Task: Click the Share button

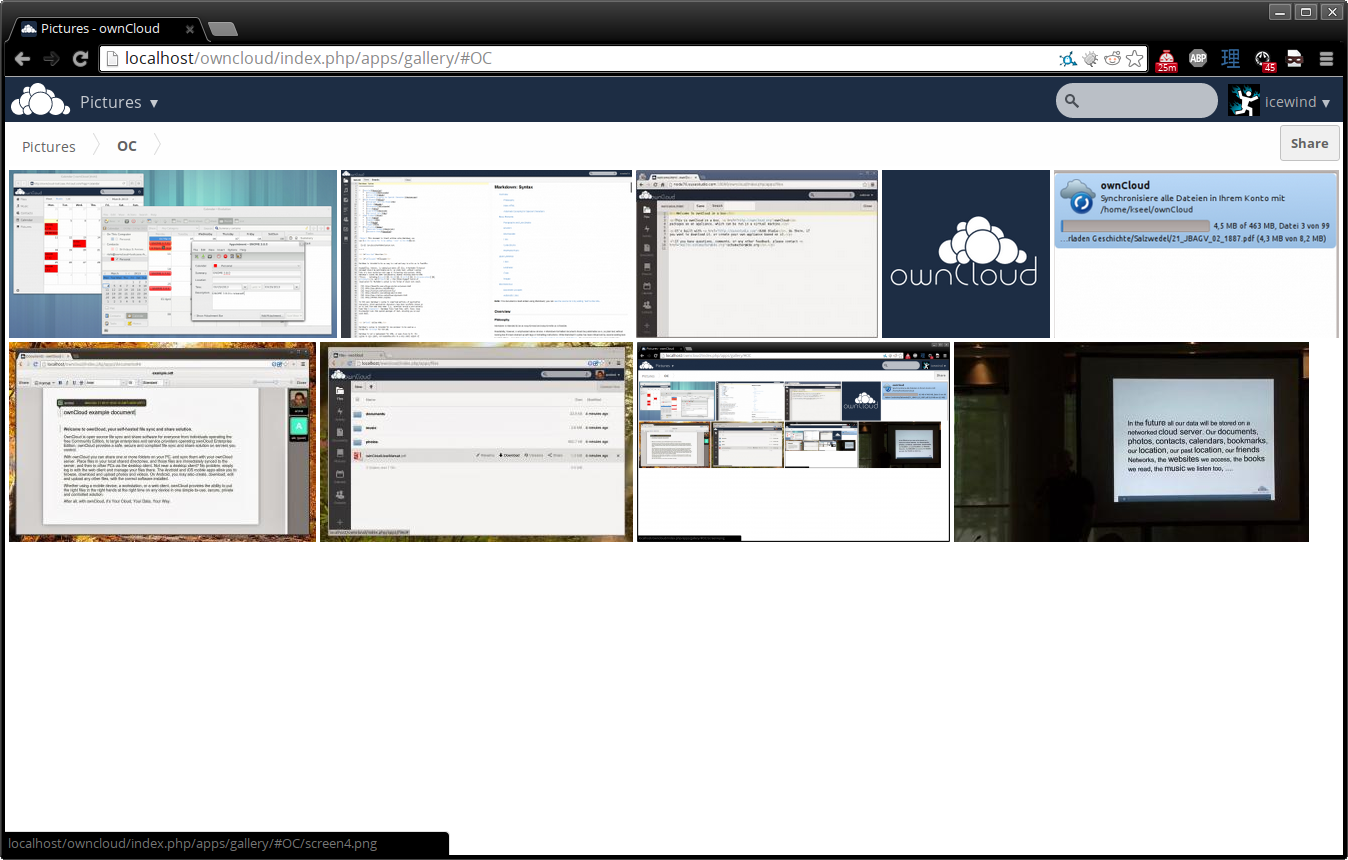Action: coord(1309,143)
